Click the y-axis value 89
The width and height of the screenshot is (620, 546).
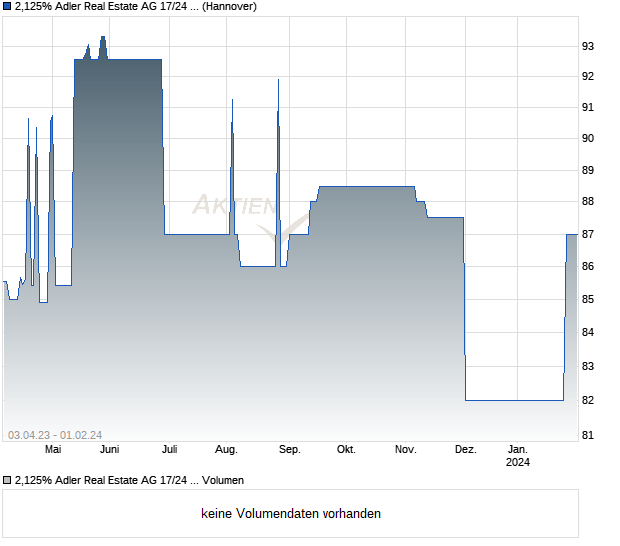(x=588, y=170)
